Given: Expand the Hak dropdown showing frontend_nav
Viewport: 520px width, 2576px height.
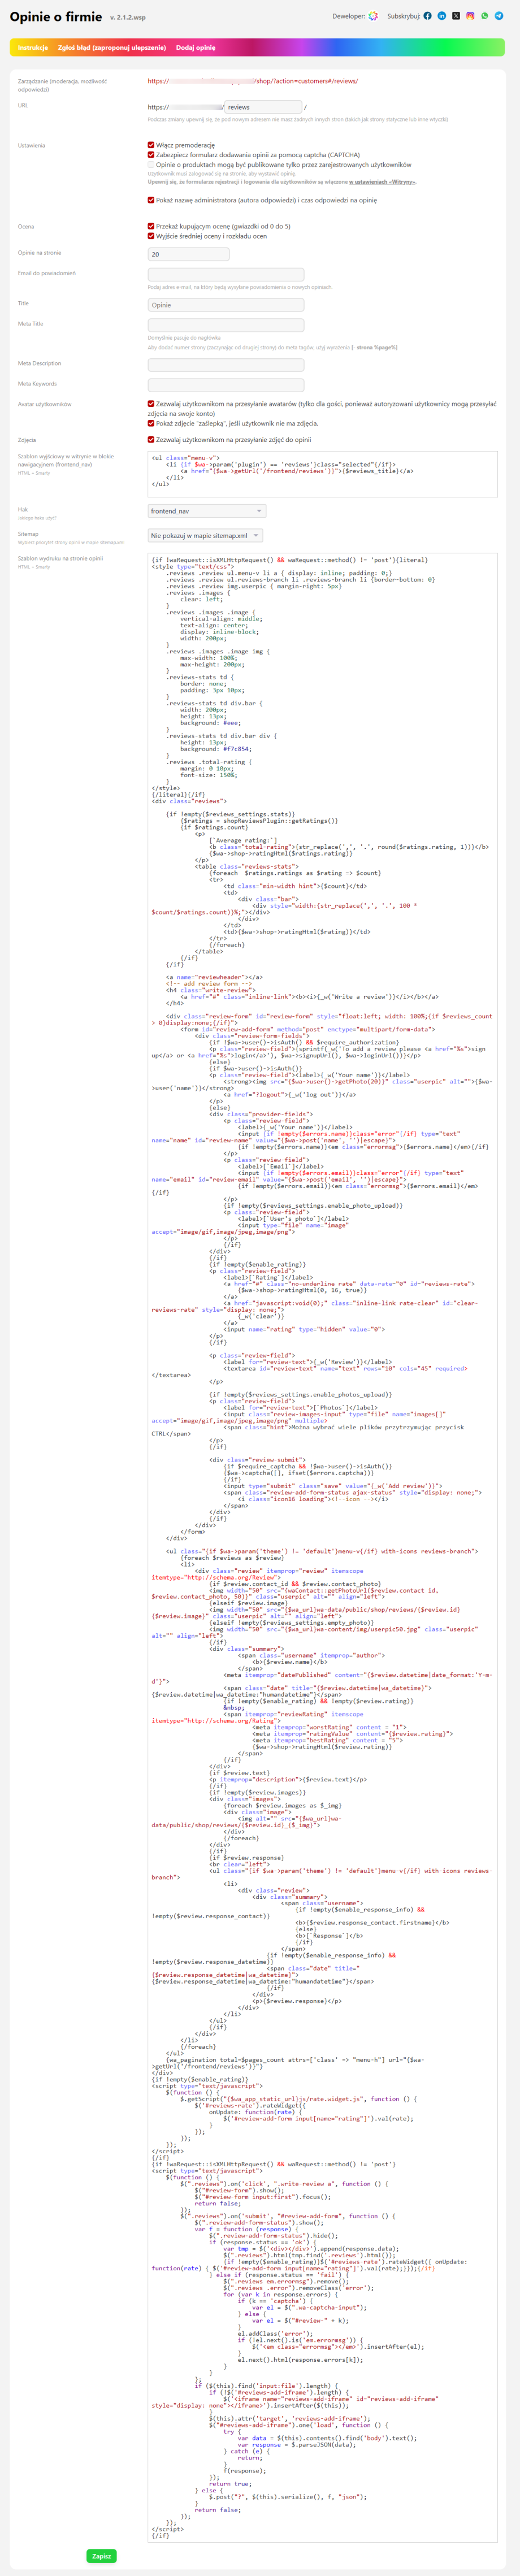Looking at the screenshot, I should tap(206, 511).
